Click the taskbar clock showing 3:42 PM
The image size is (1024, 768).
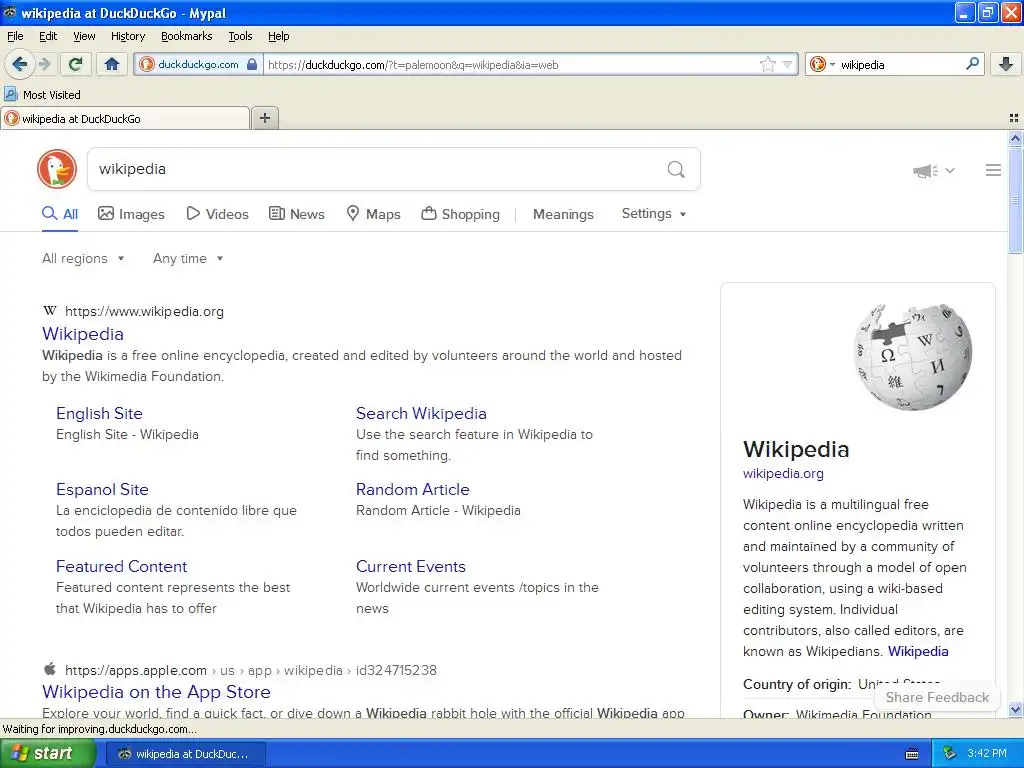click(x=987, y=754)
